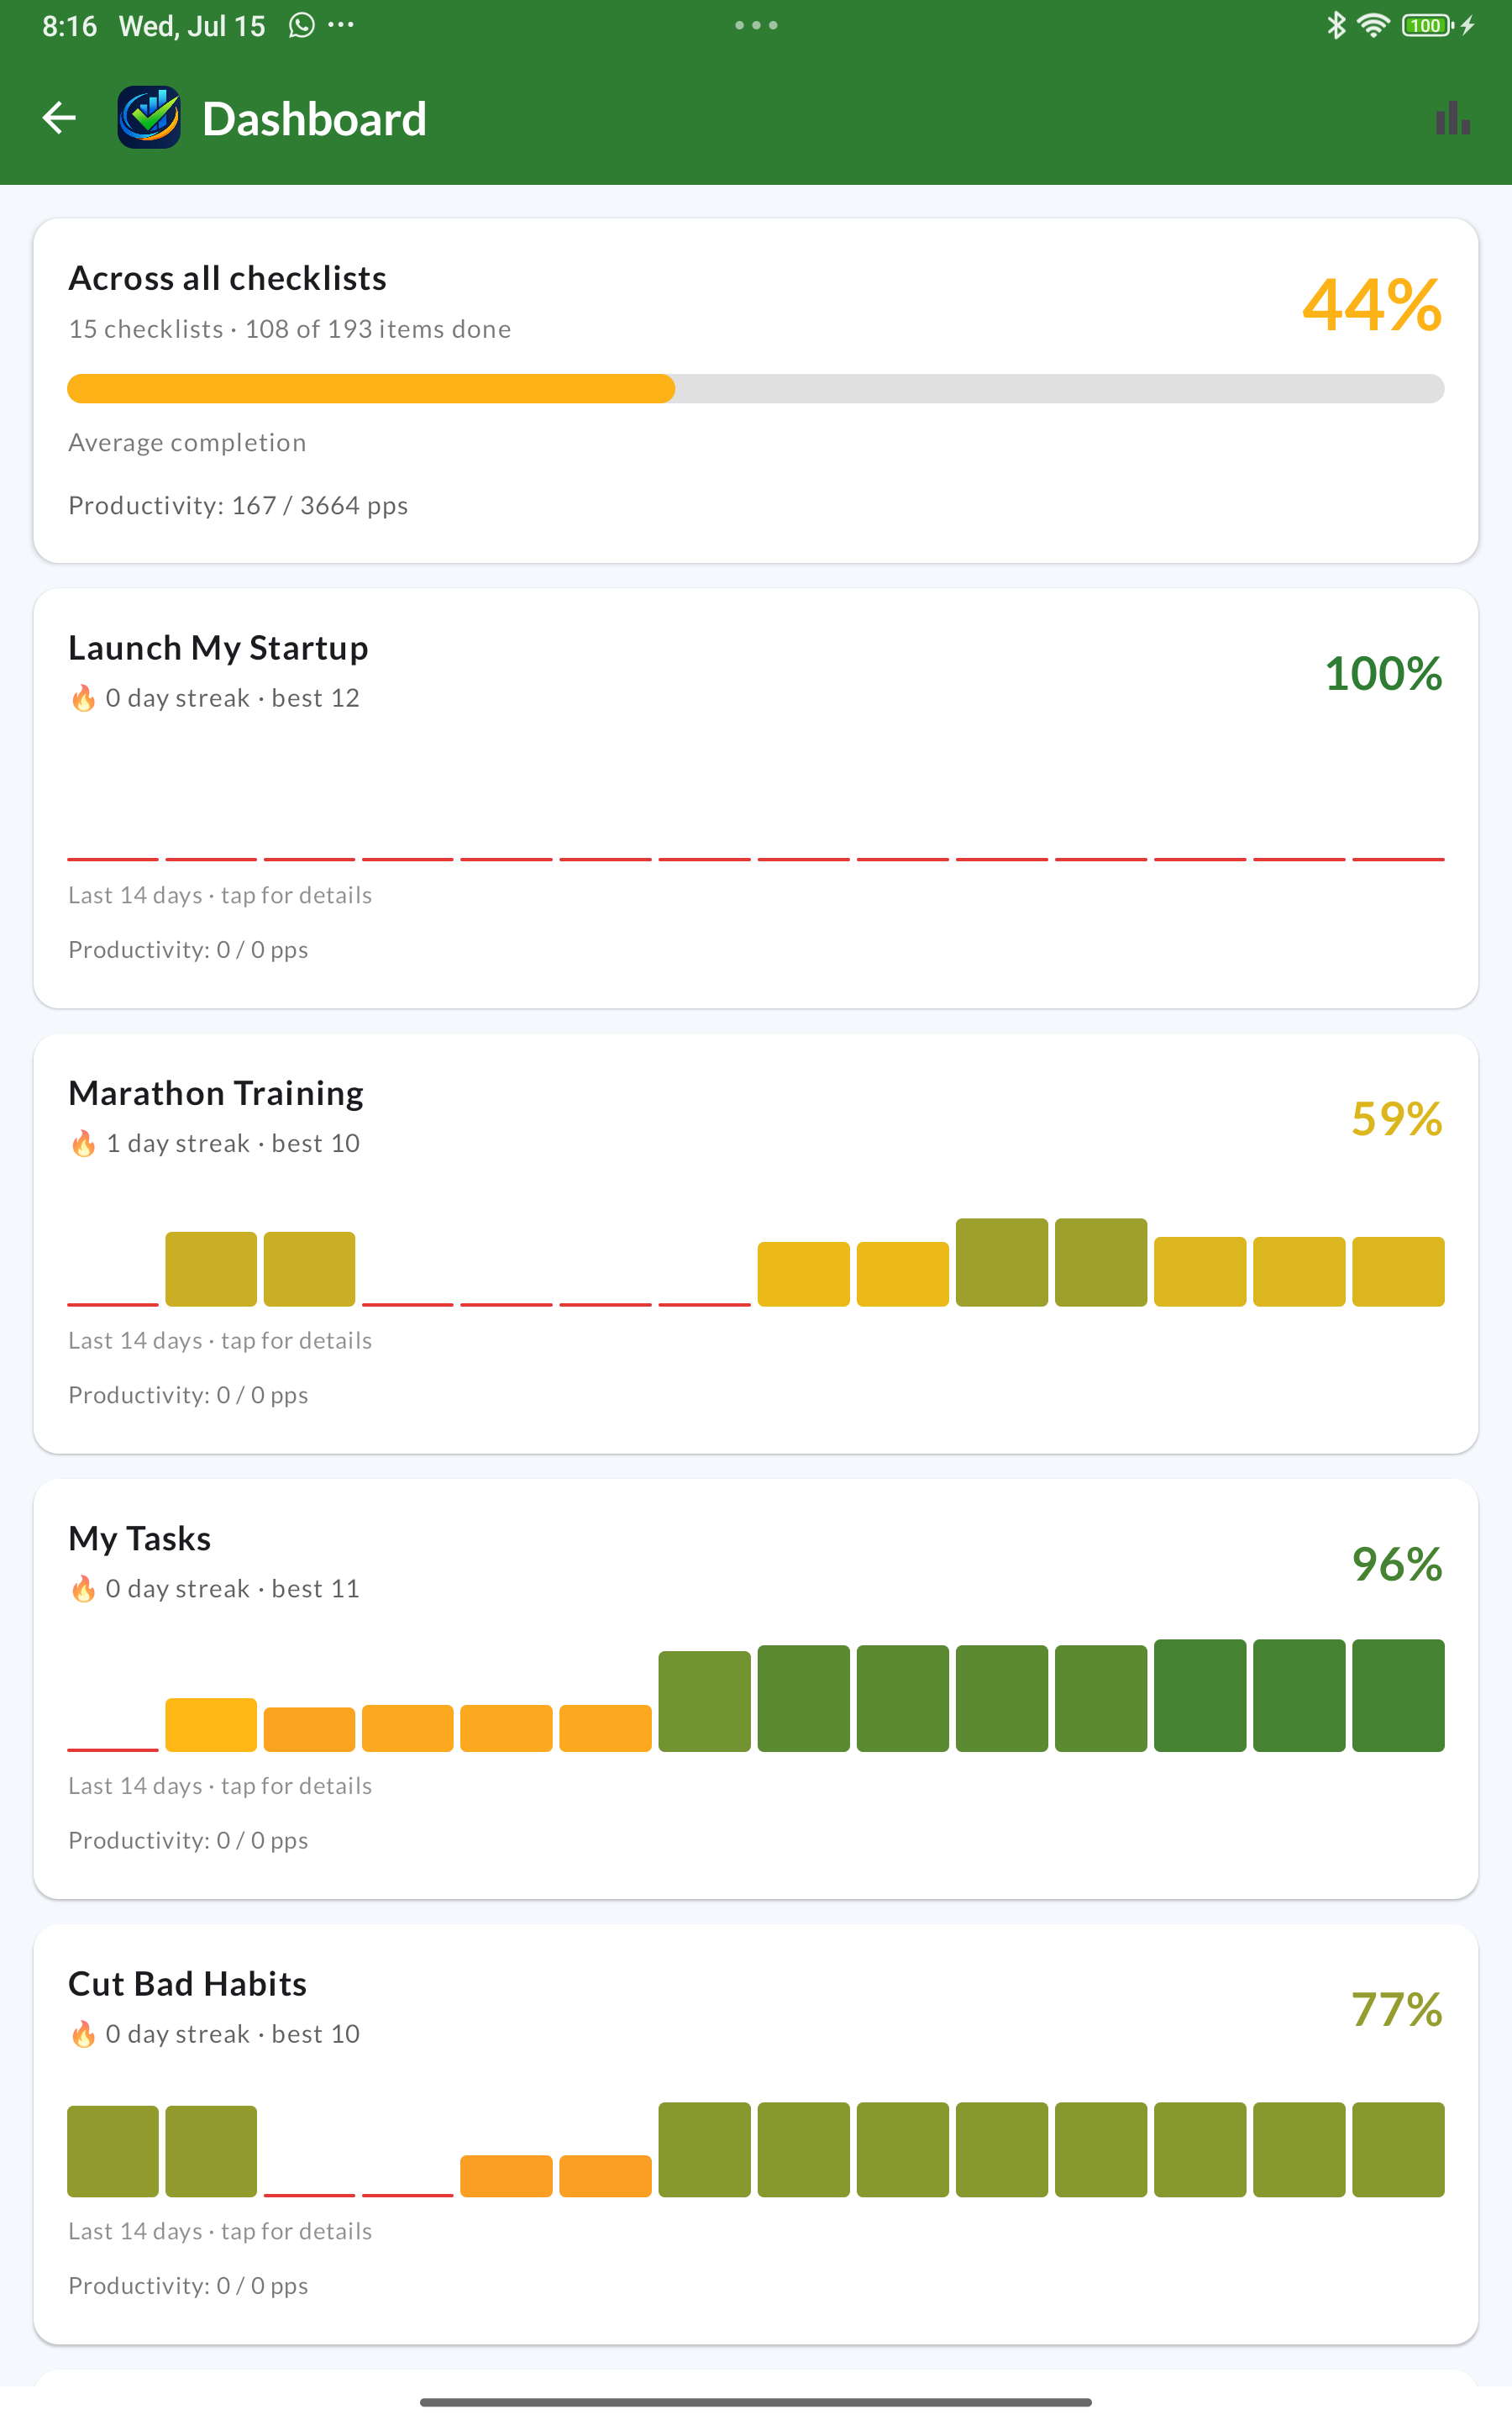Open the Marathon Training card title
The width and height of the screenshot is (1512, 2420).
(x=216, y=1093)
